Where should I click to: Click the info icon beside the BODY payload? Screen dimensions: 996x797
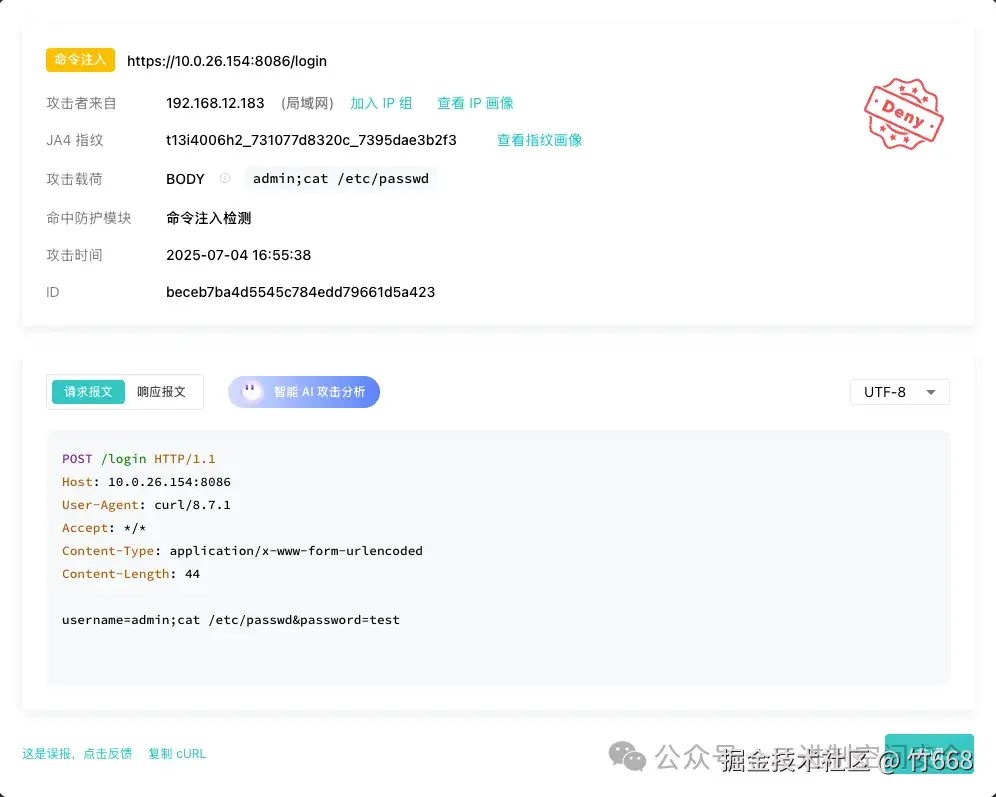[x=227, y=179]
